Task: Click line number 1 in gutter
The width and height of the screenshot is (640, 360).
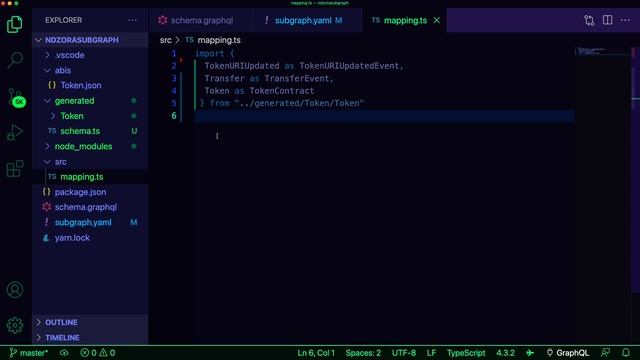Action: point(174,53)
